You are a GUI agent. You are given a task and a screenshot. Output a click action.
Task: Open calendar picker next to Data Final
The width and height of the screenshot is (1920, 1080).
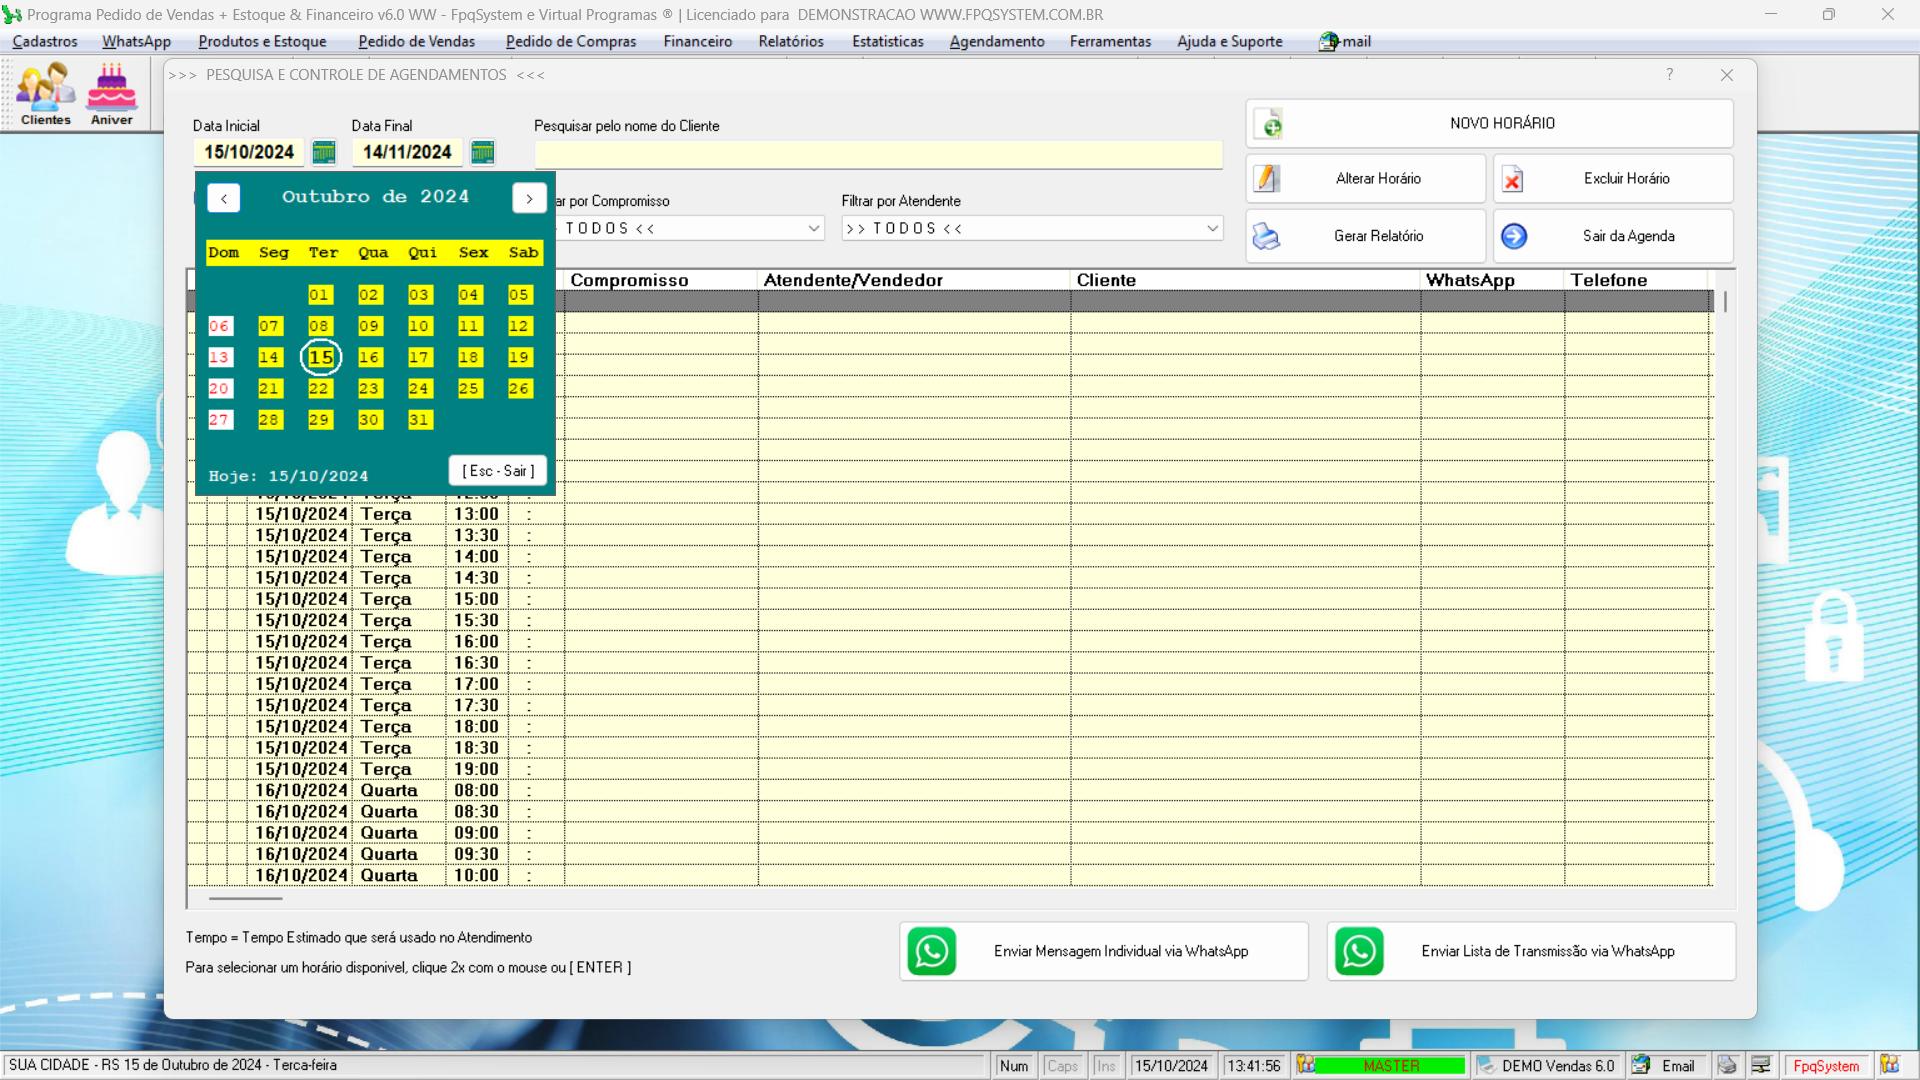tap(482, 152)
